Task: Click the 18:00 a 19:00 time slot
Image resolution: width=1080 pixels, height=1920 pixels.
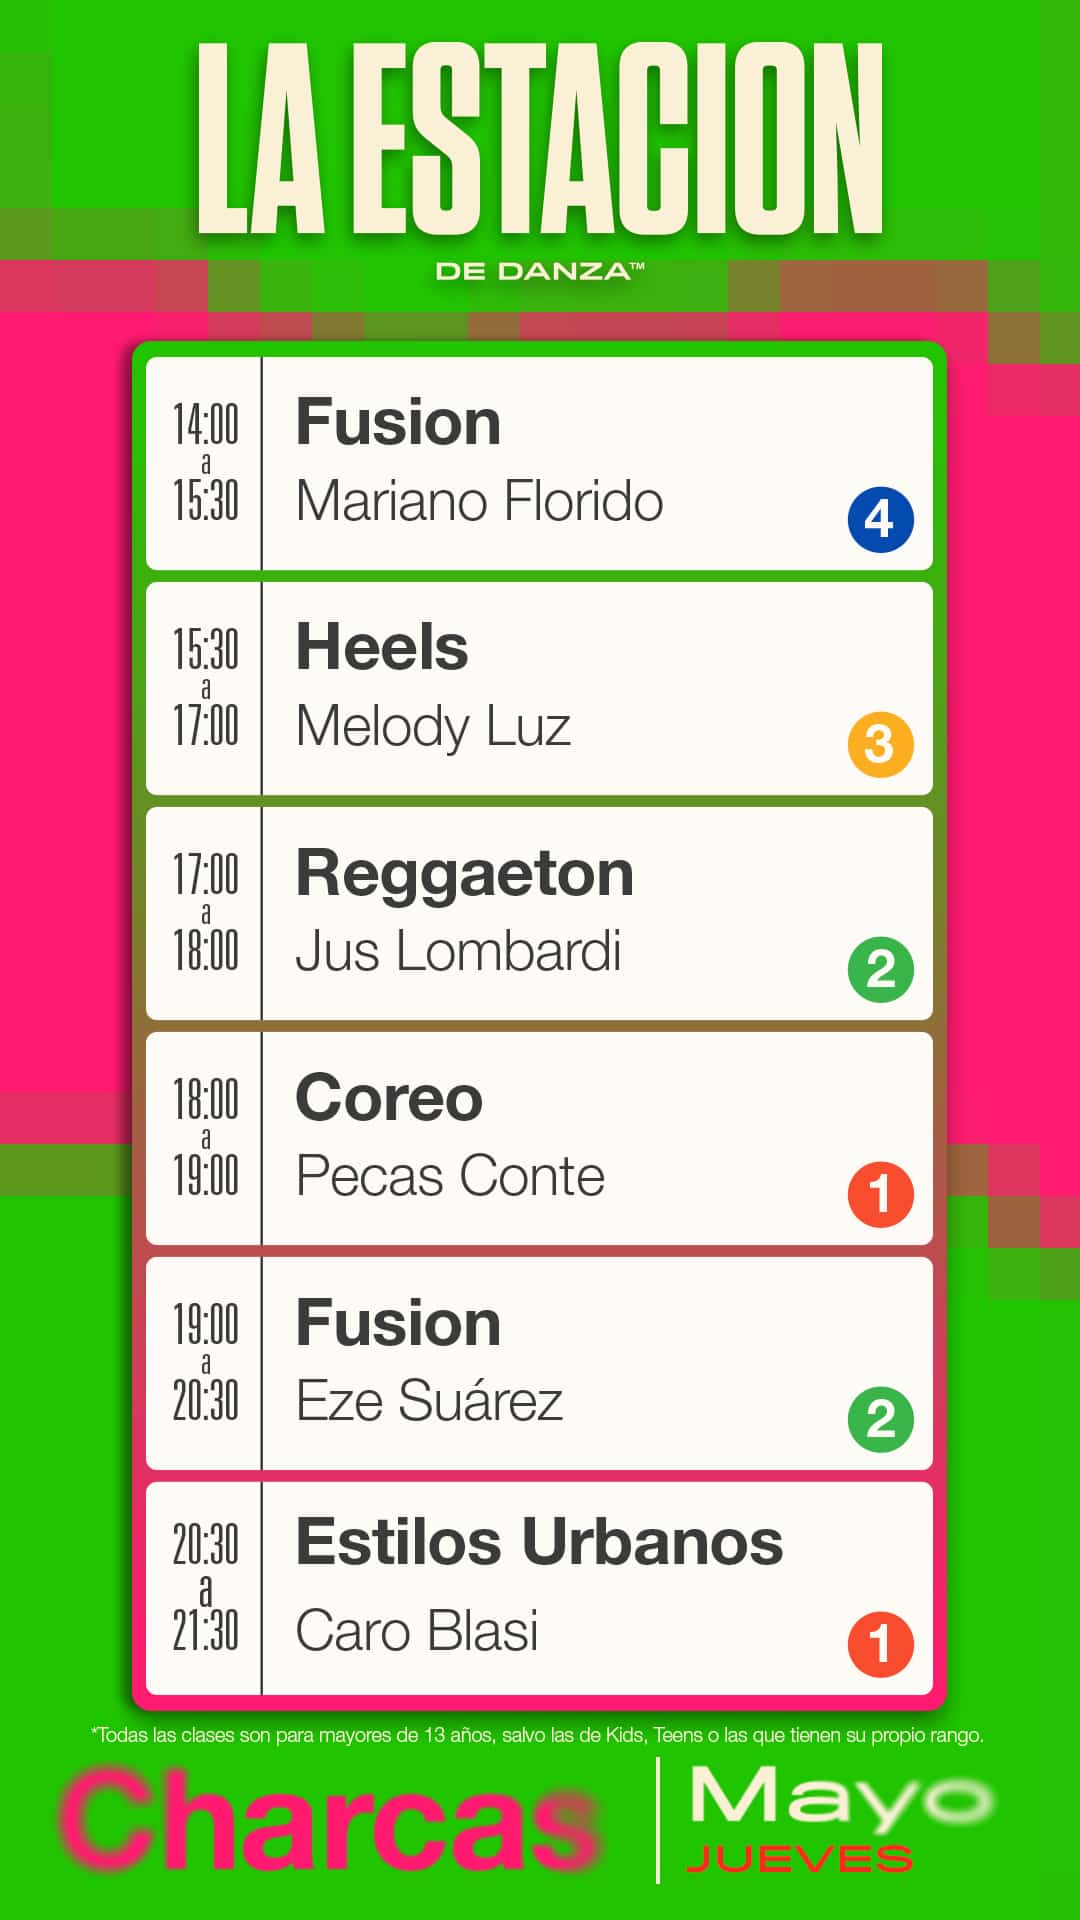Action: point(205,1138)
